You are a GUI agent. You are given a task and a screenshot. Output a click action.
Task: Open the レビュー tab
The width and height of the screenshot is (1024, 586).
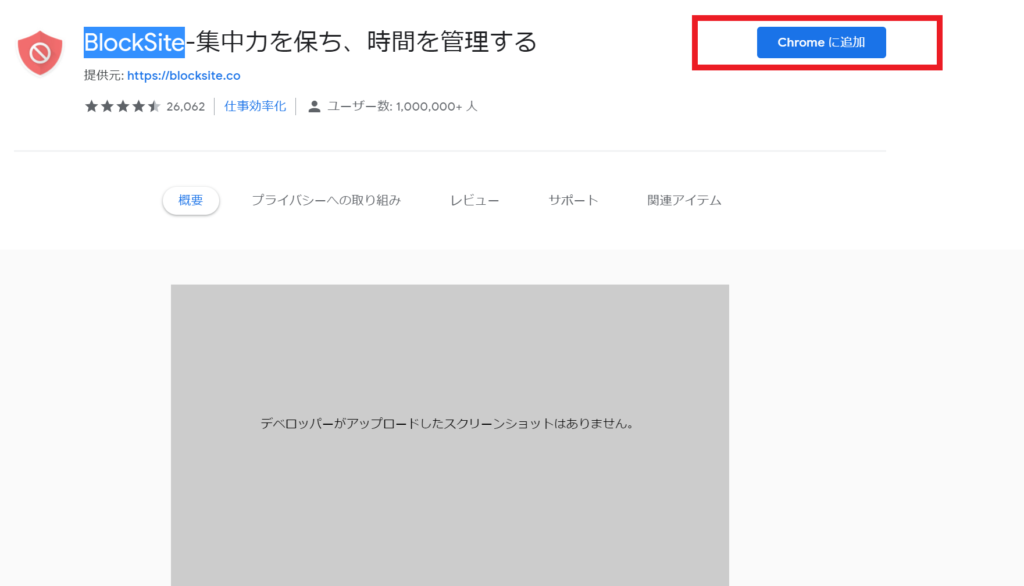click(x=474, y=201)
